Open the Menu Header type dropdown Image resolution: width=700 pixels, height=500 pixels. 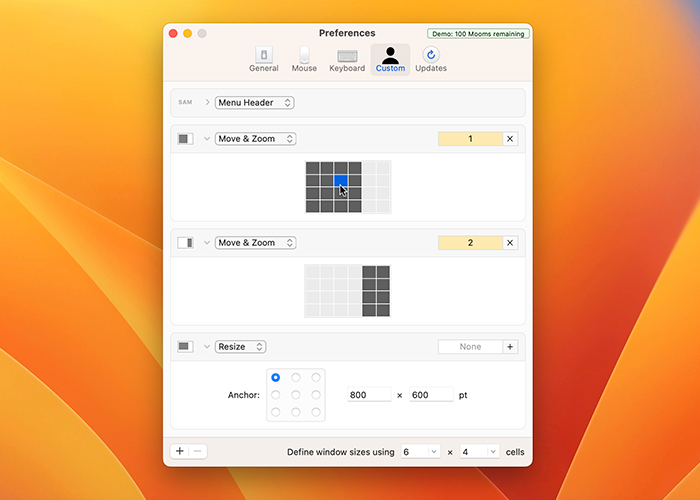coord(254,103)
